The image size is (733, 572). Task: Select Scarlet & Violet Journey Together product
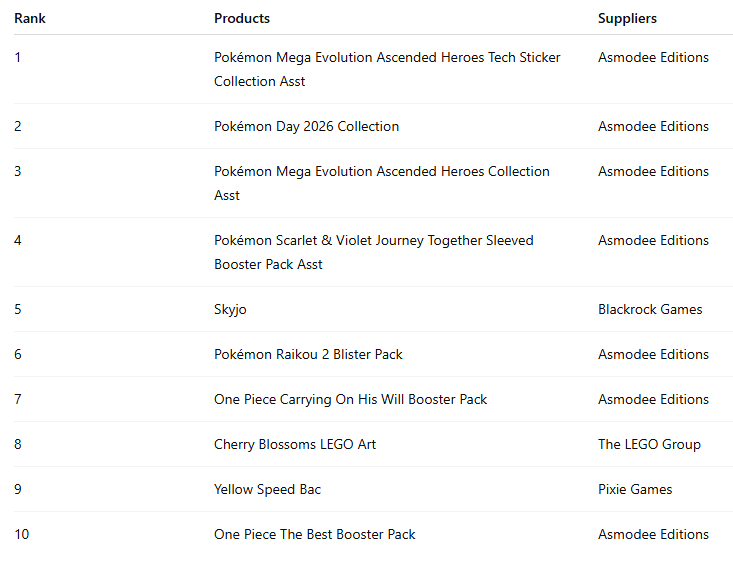[x=373, y=241]
